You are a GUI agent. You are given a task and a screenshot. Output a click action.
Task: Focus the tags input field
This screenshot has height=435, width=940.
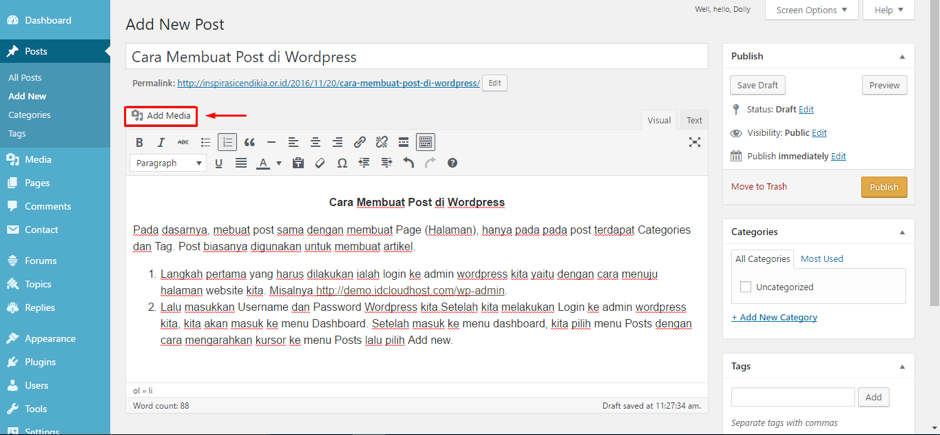pyautogui.click(x=793, y=397)
